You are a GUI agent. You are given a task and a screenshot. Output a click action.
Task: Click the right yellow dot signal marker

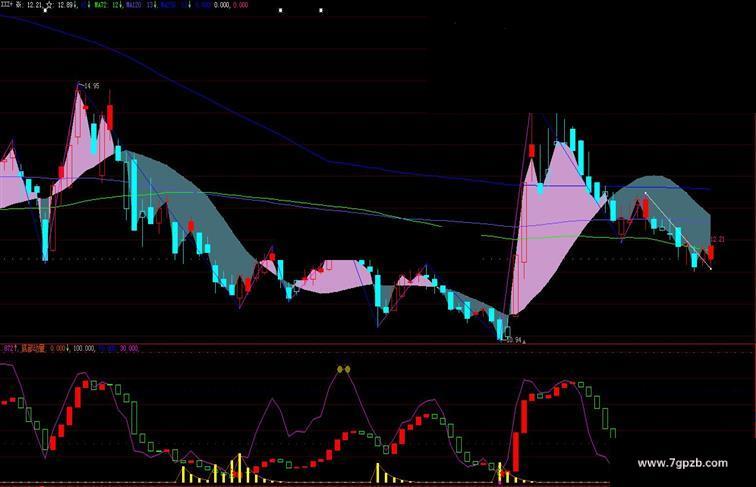coord(347,369)
